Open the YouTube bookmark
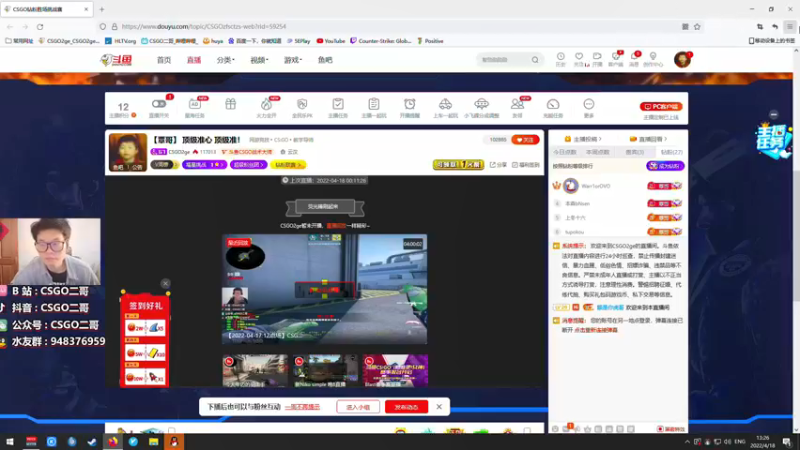Viewport: 800px width, 450px height. (x=331, y=41)
